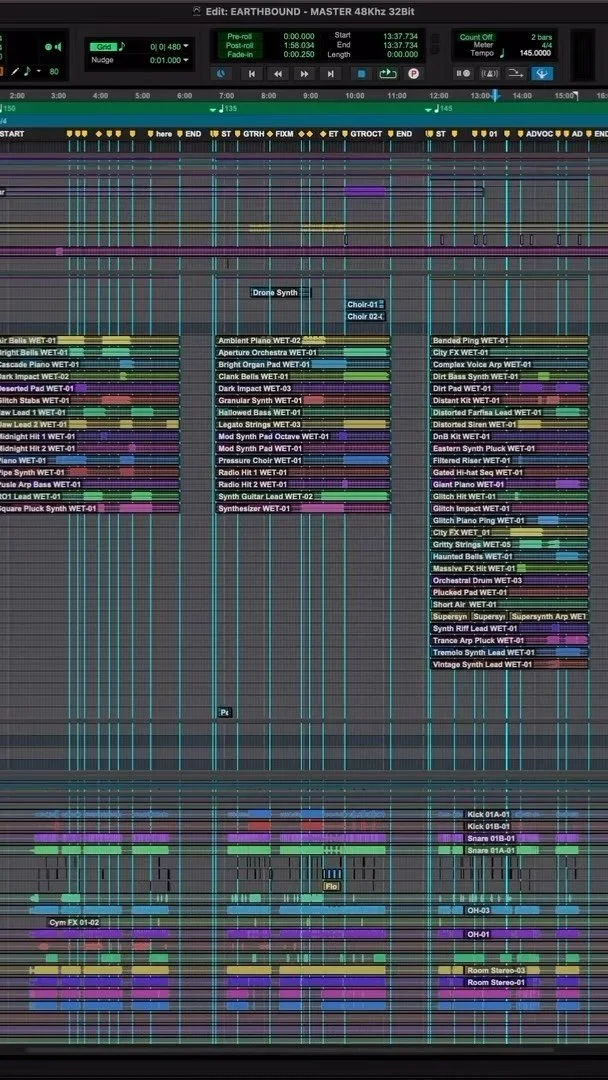Toggle the highlighted blue MIDI Merge icon

point(542,73)
